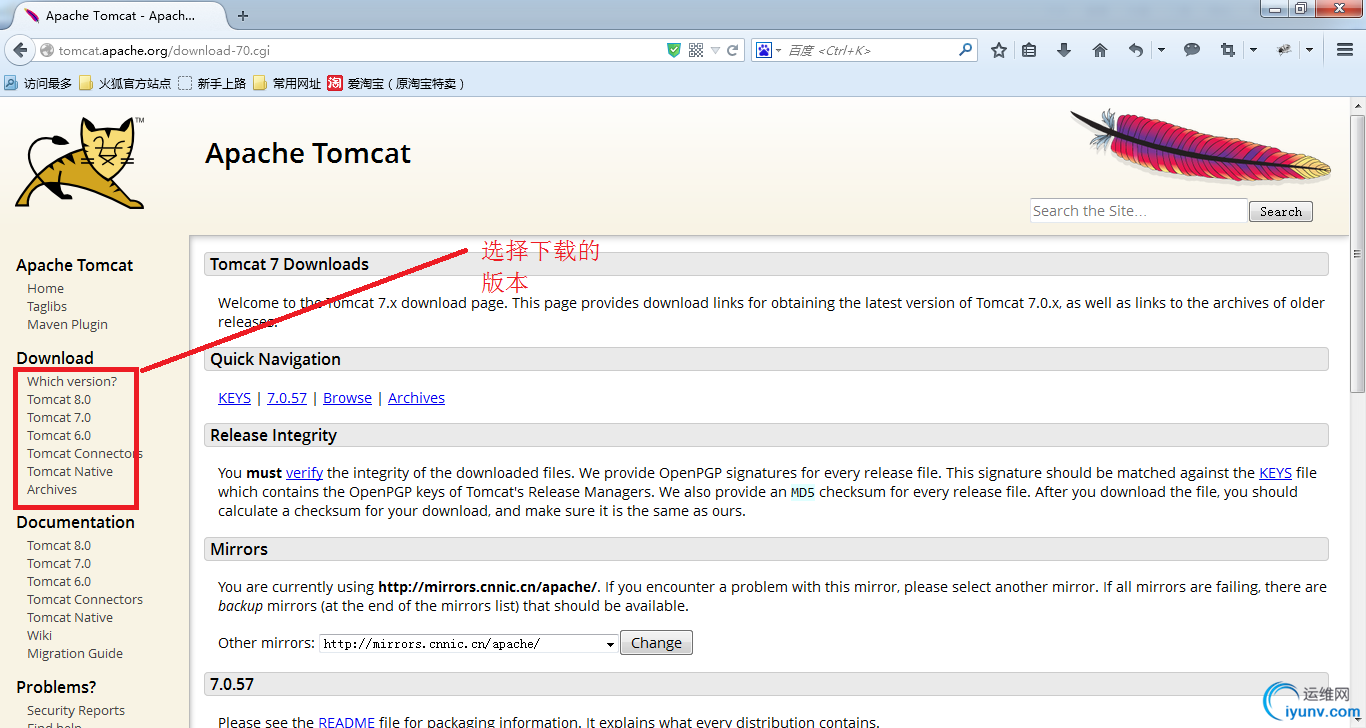Click the green security shield icon
Screen dimensions: 1366x728
click(674, 50)
